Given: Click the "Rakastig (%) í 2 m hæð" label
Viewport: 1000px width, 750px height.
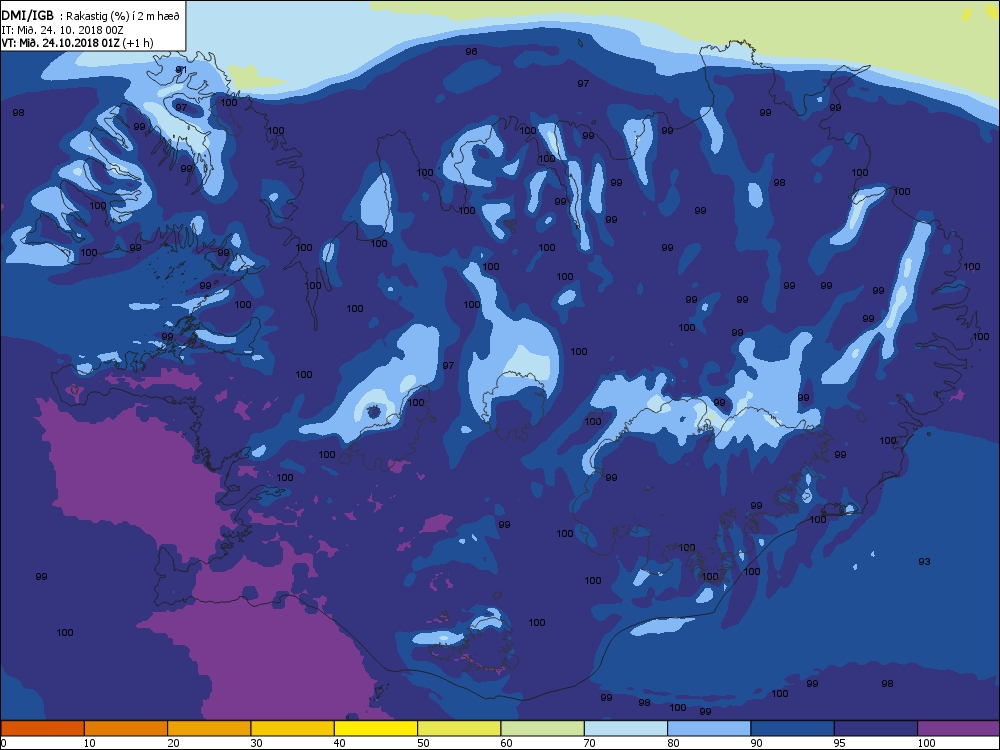Looking at the screenshot, I should click(123, 17).
